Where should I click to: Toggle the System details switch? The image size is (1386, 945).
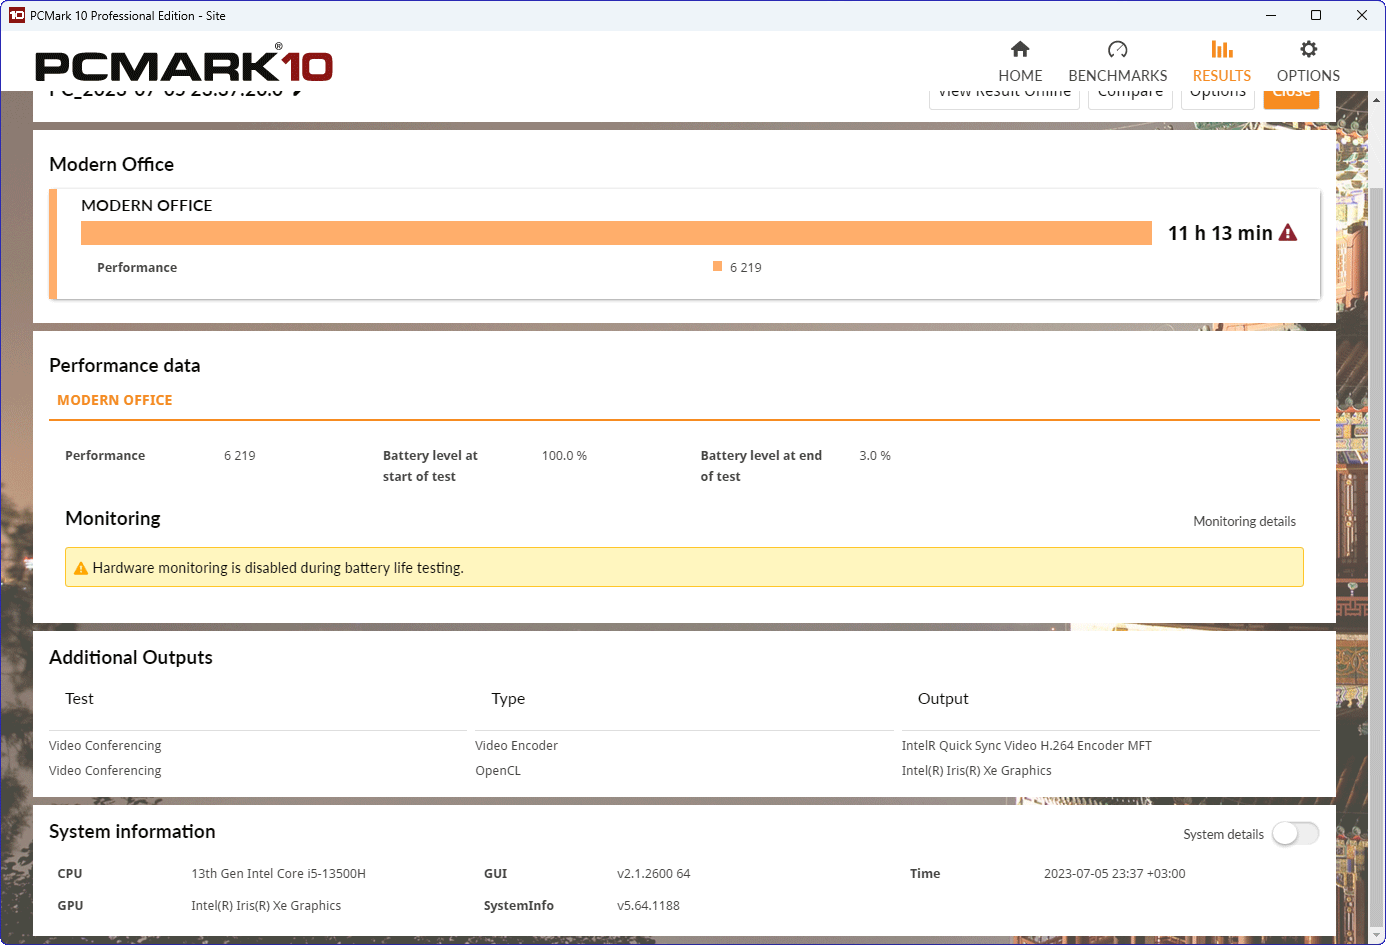point(1295,834)
